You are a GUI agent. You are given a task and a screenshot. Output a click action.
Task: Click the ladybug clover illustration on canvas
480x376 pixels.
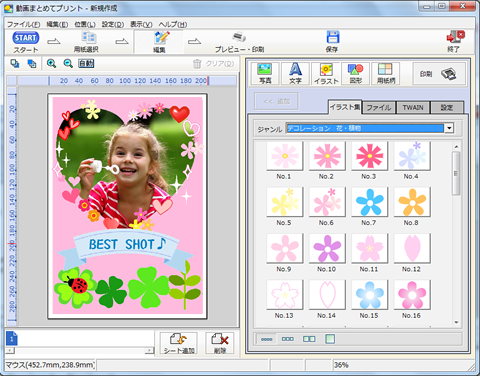75,287
